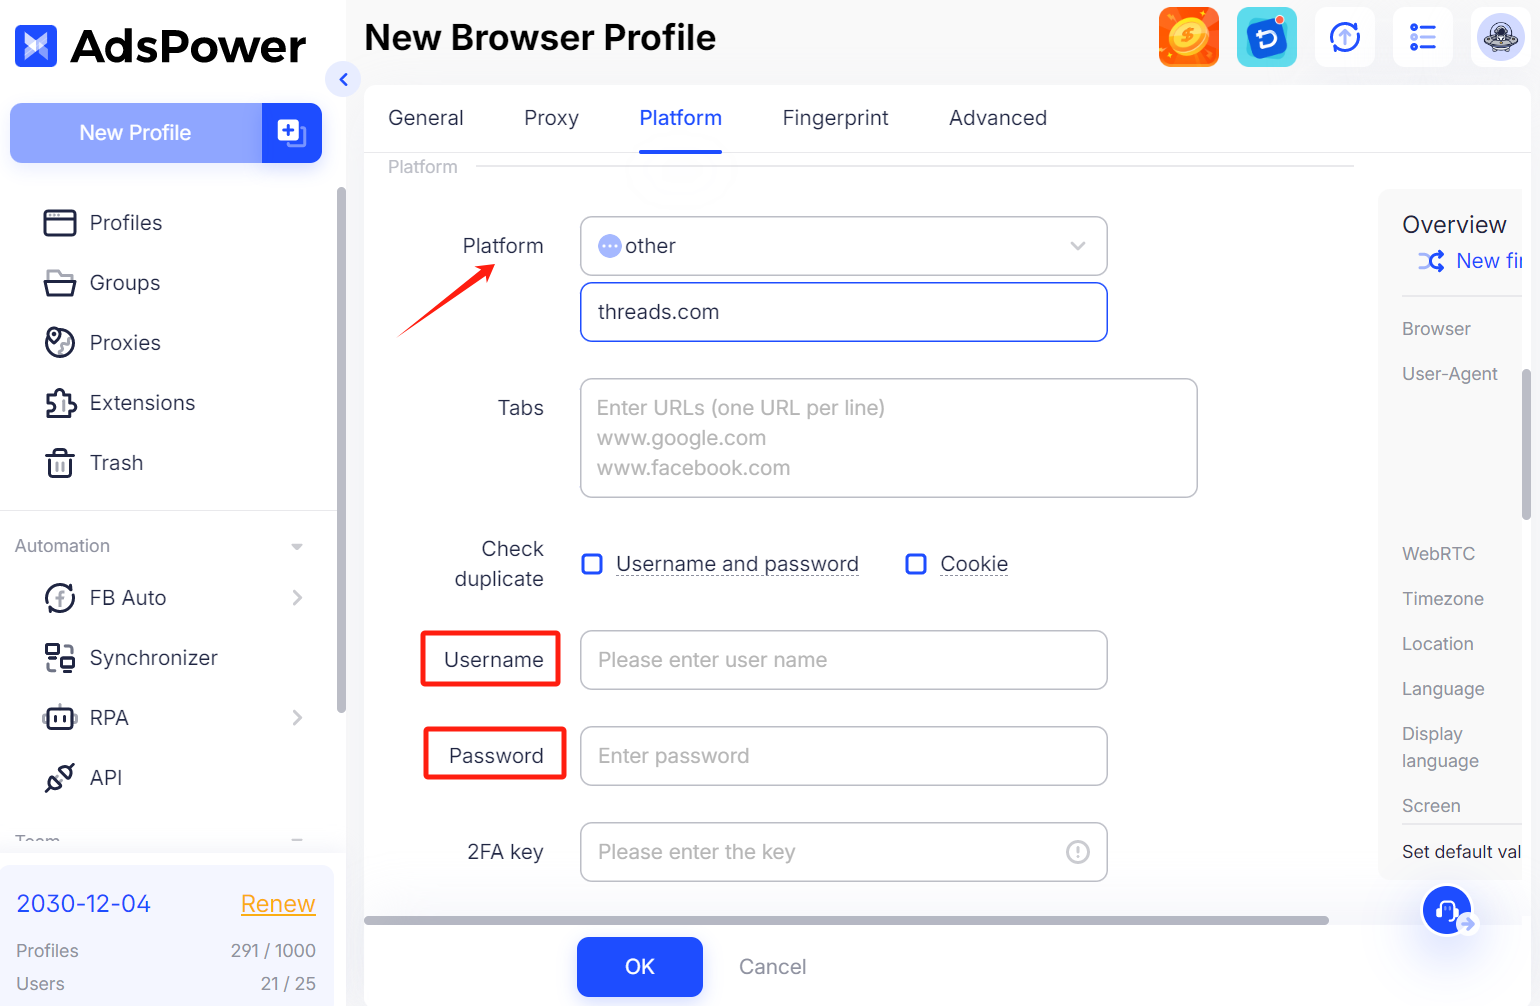Image resolution: width=1540 pixels, height=1006 pixels.
Task: Switch to the Fingerprint tab
Action: tap(835, 118)
